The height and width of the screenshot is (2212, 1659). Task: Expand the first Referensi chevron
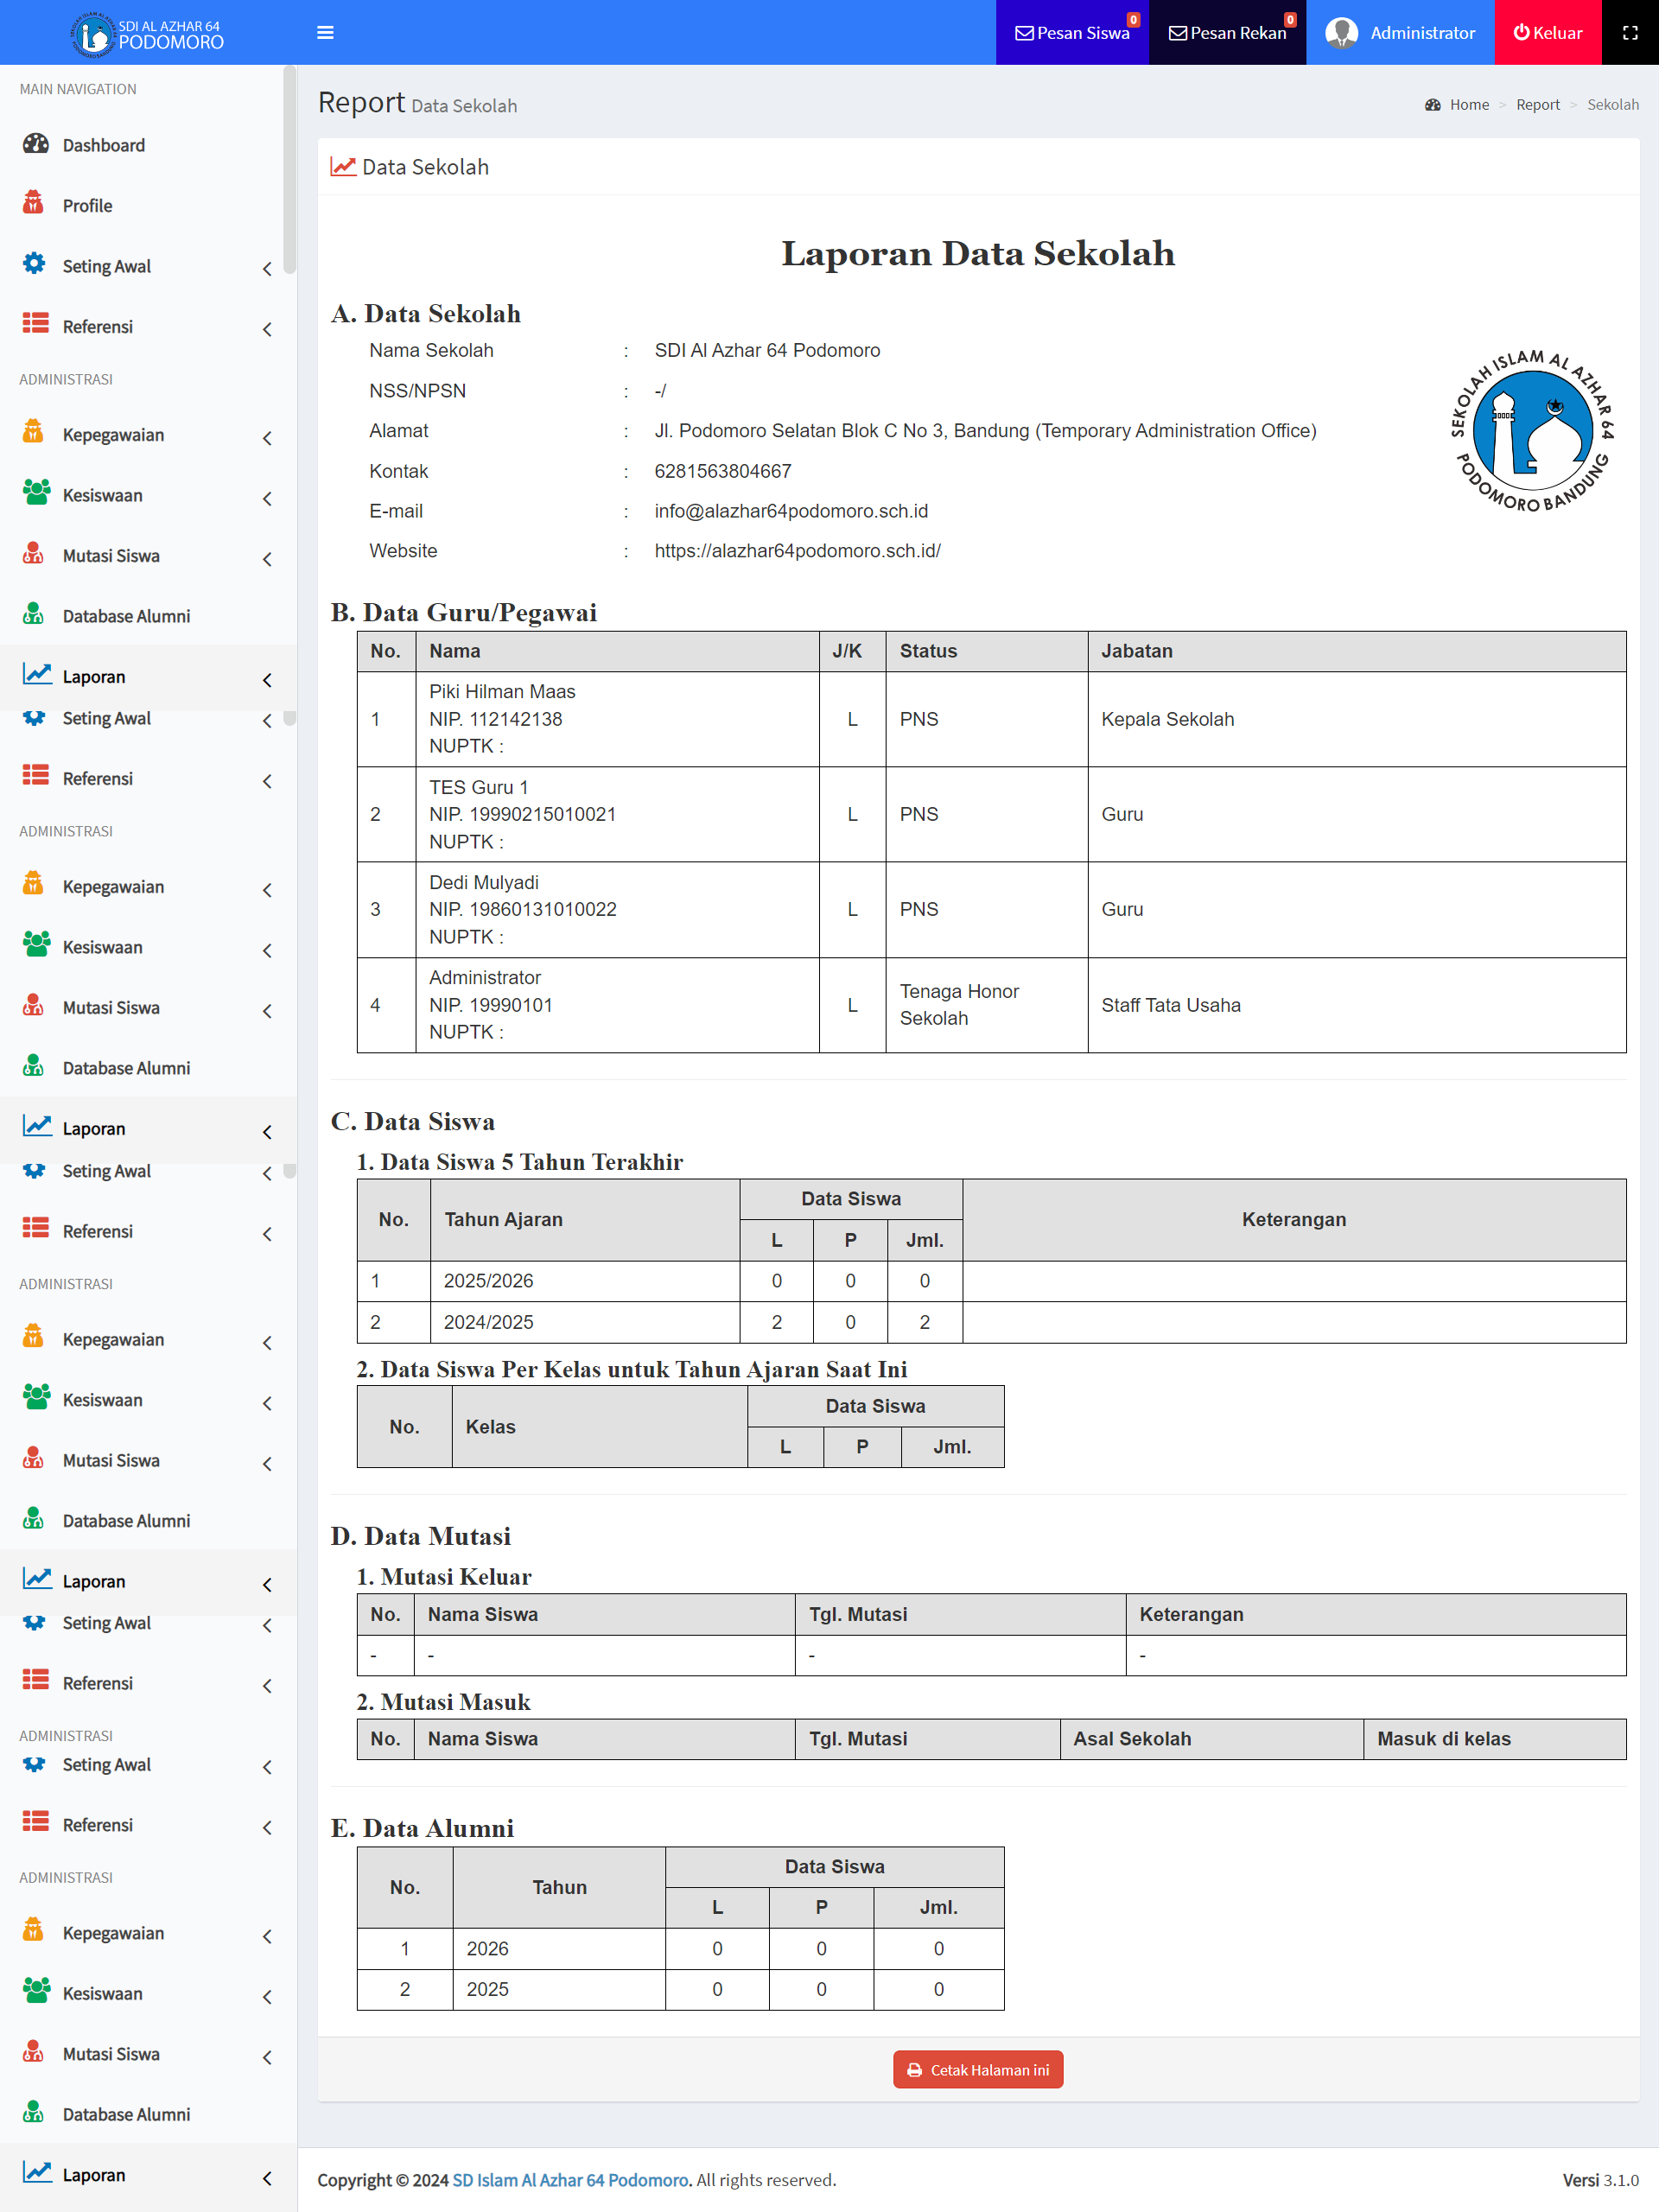(x=267, y=329)
